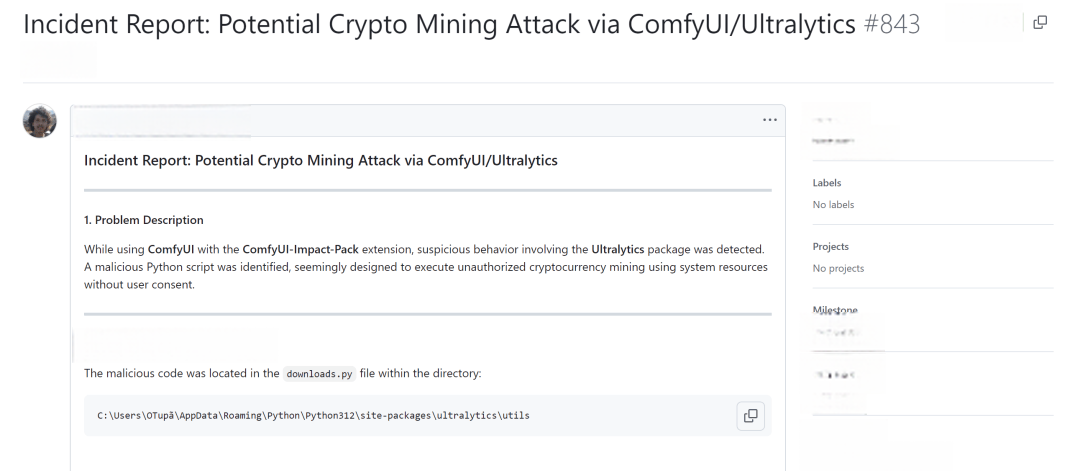The height and width of the screenshot is (471, 1080).
Task: Click the 'without user consent.' line
Action: coord(140,284)
